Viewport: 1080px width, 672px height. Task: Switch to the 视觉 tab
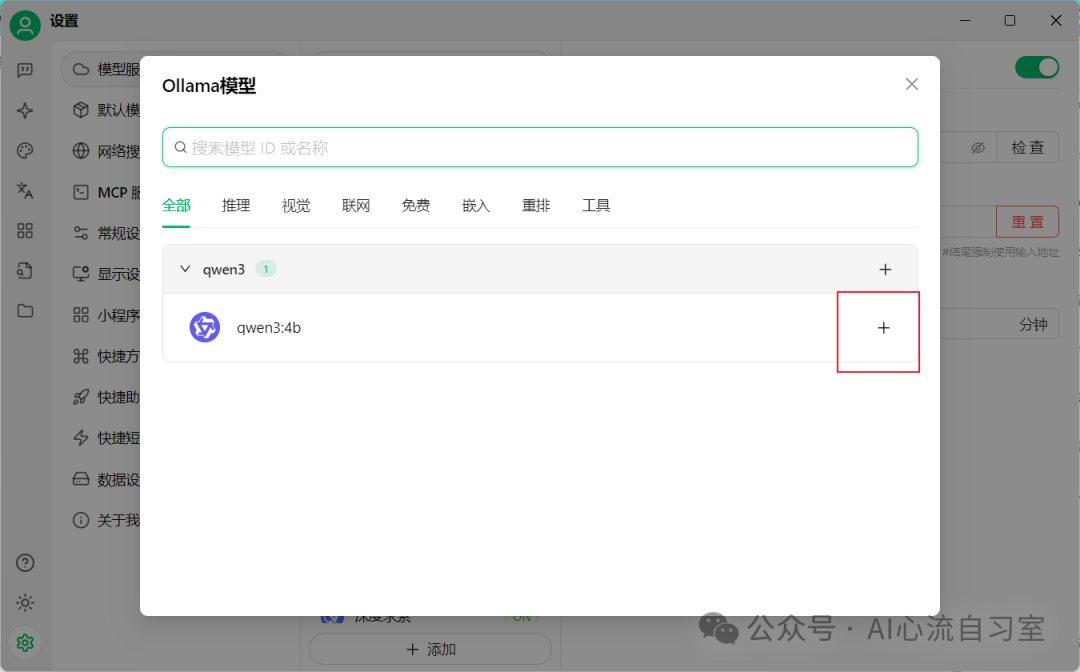pyautogui.click(x=296, y=205)
